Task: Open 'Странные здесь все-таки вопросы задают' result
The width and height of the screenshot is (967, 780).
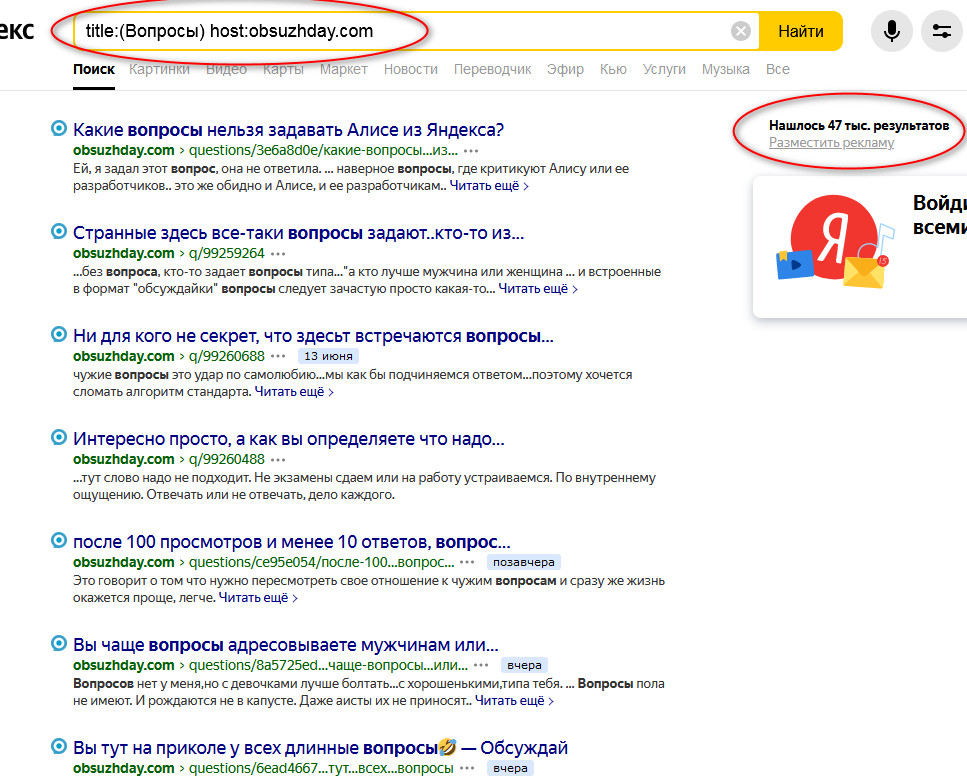Action: 298,232
